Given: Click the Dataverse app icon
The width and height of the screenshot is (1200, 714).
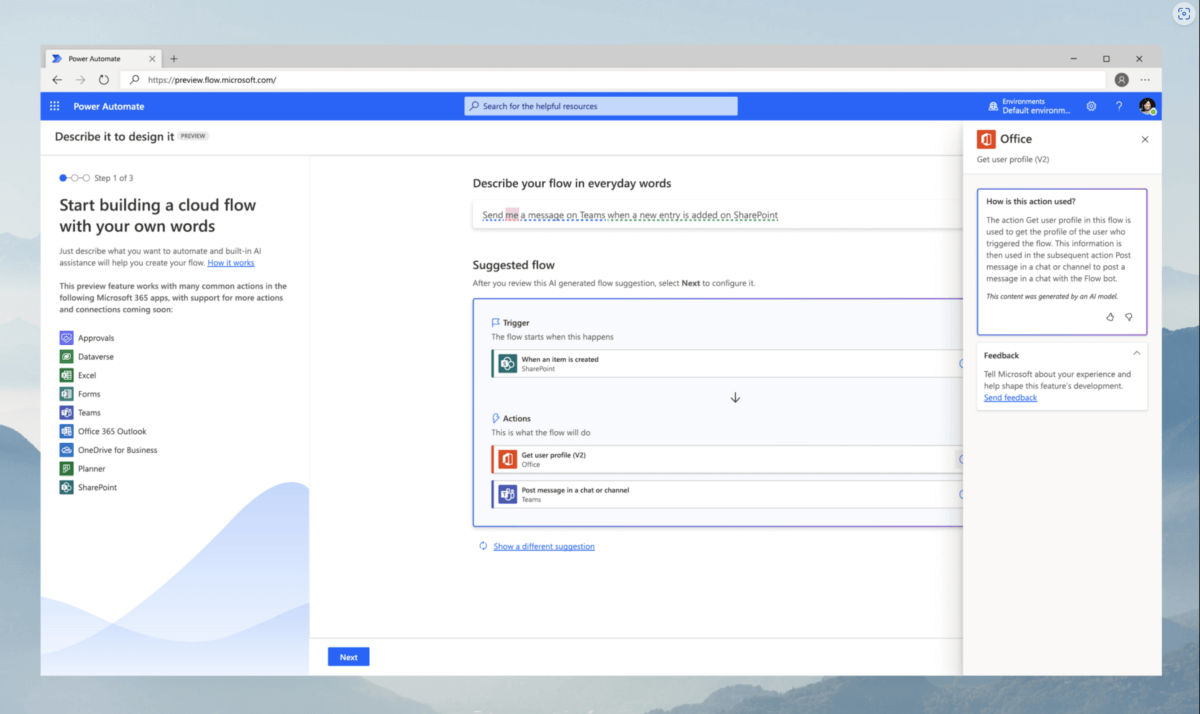Looking at the screenshot, I should [66, 357].
